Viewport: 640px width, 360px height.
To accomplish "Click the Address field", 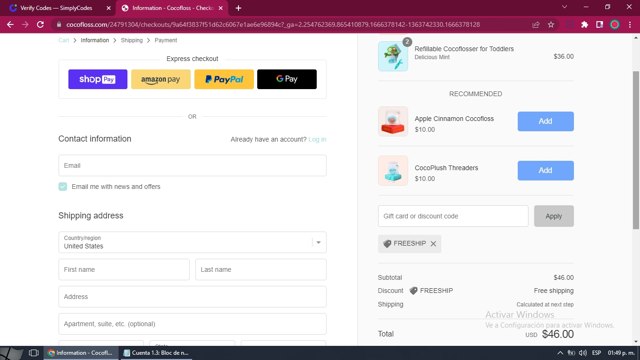I will click(x=192, y=297).
